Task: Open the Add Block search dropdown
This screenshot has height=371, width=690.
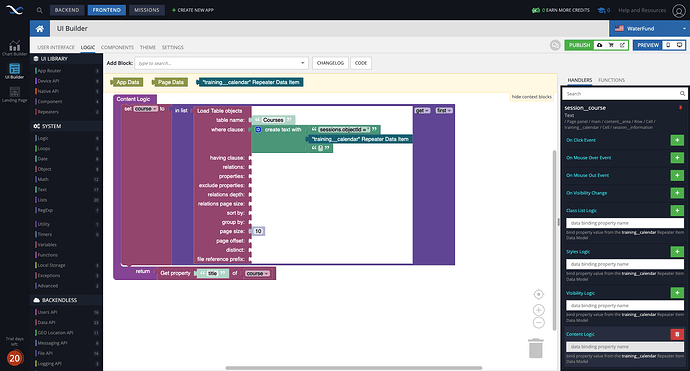Action: pyautogui.click(x=302, y=63)
